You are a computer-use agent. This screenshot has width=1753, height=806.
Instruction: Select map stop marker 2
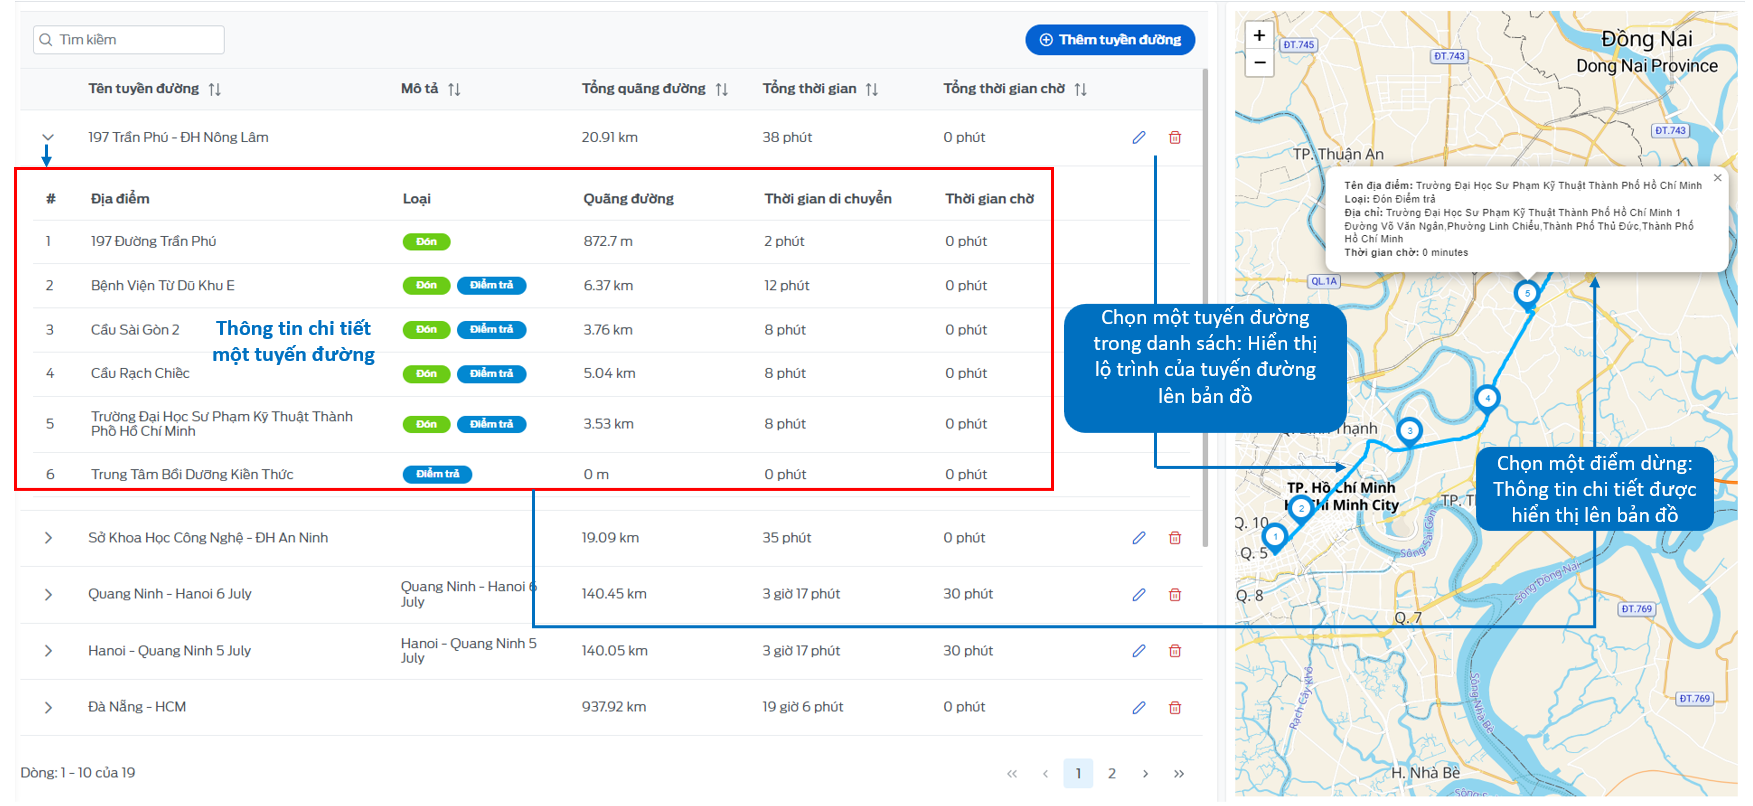coord(1301,508)
